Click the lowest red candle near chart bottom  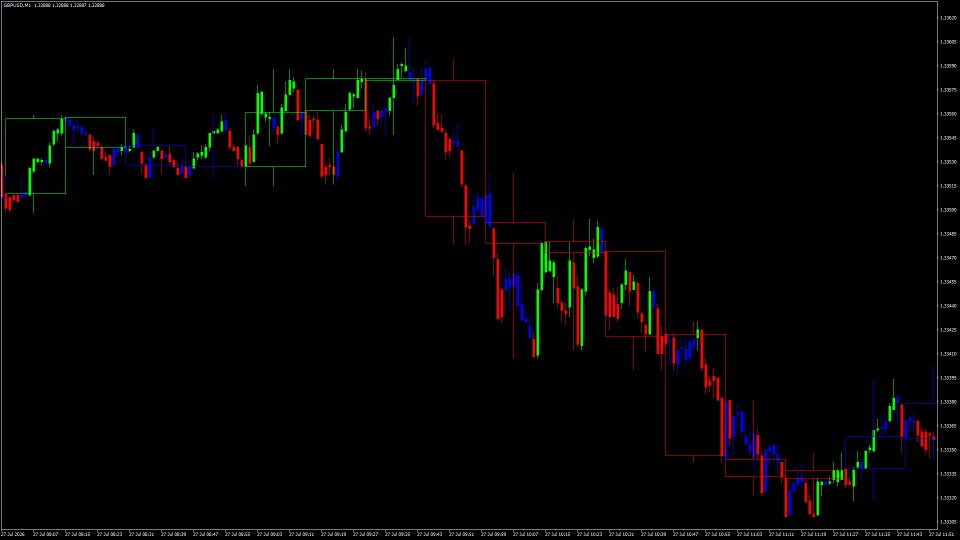coord(787,495)
